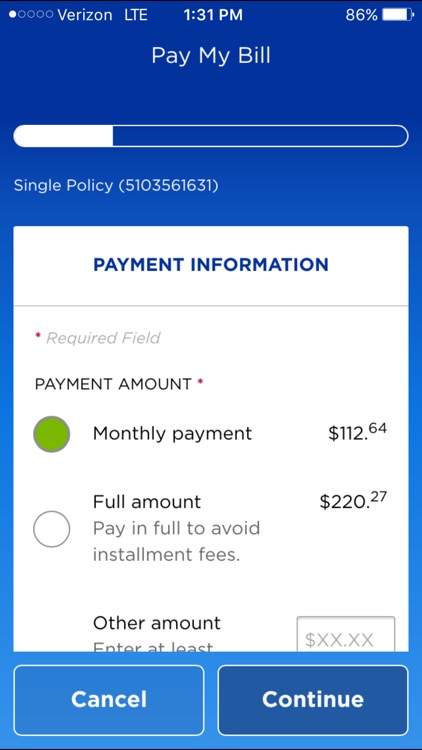Tap the Continue button
The height and width of the screenshot is (750, 422).
click(313, 700)
